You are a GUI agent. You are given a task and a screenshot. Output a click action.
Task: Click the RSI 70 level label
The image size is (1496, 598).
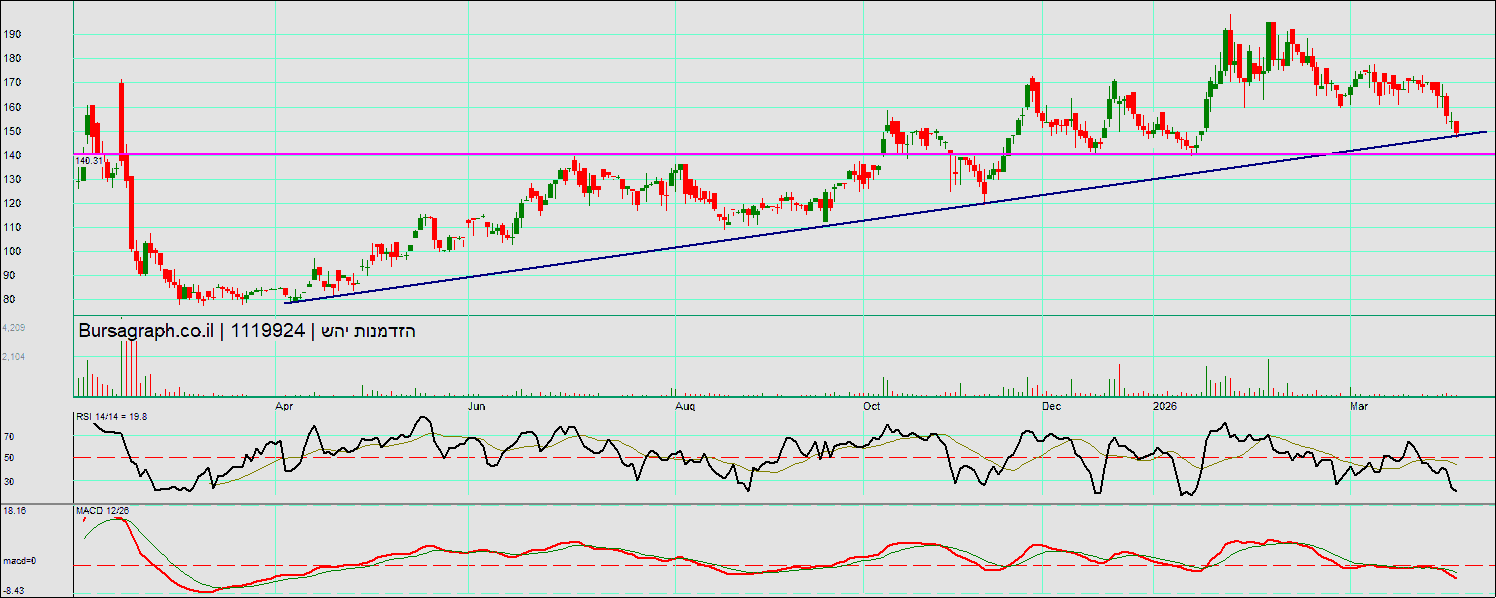click(x=8, y=437)
